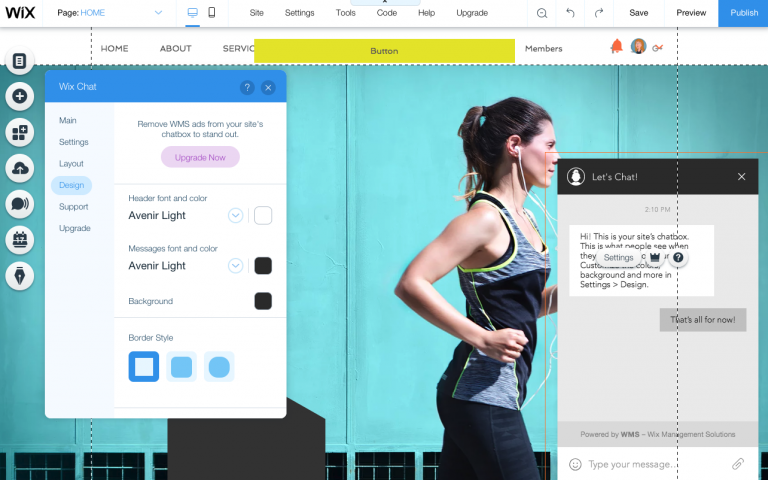Open the Blog pen sidebar icon
Screen dimensions: 768x480
(20, 276)
